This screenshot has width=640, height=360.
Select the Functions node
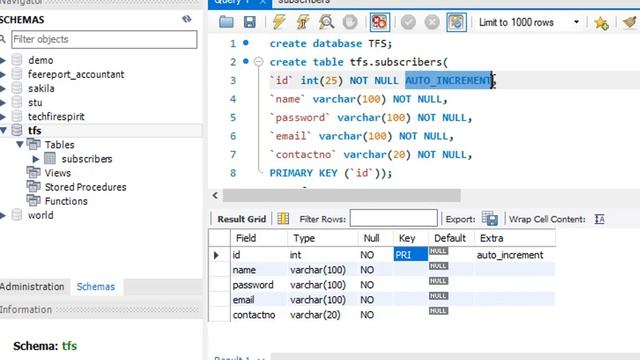click(x=66, y=201)
